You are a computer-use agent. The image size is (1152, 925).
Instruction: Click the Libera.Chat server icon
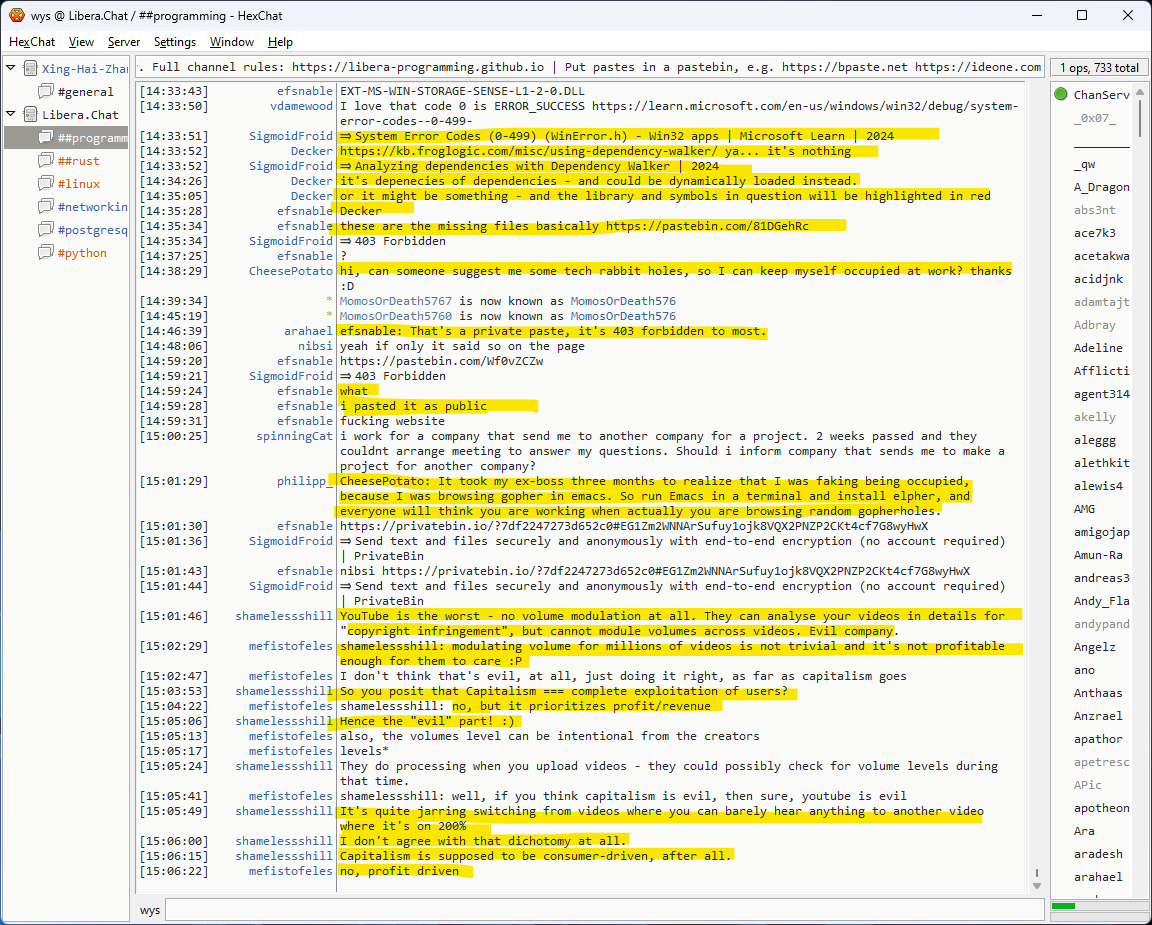pos(30,115)
